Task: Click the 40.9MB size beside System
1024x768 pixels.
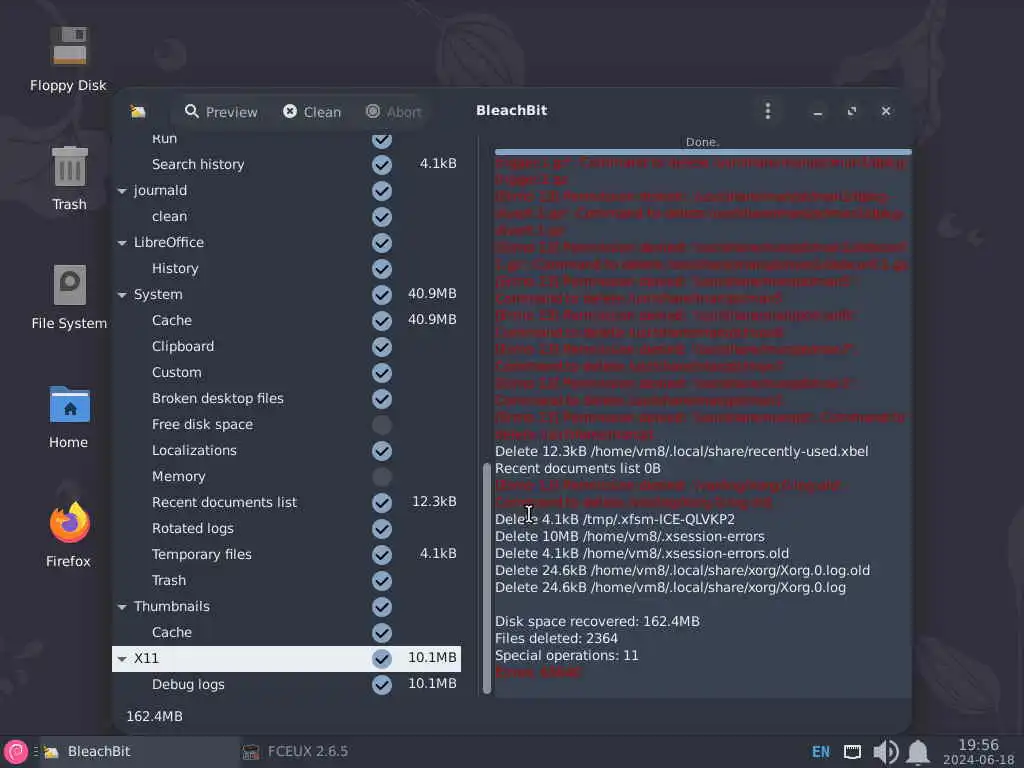Action: pos(432,294)
